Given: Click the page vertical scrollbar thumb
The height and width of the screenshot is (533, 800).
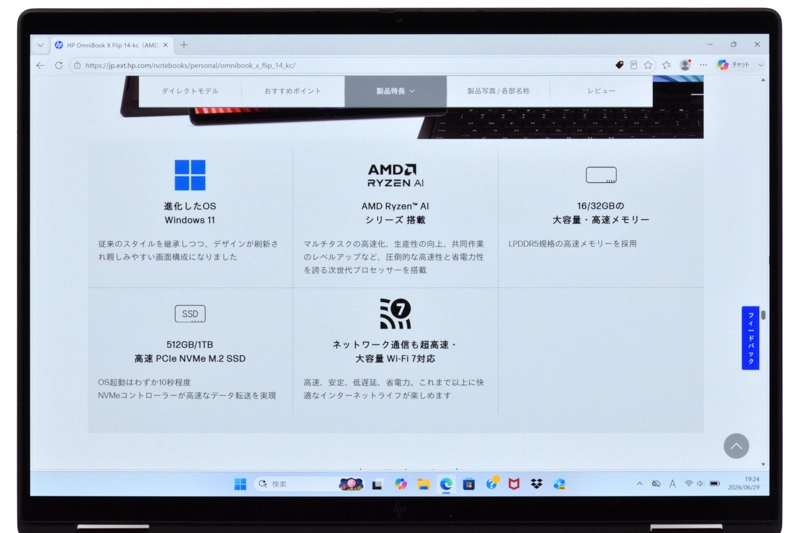Looking at the screenshot, I should coord(763,315).
